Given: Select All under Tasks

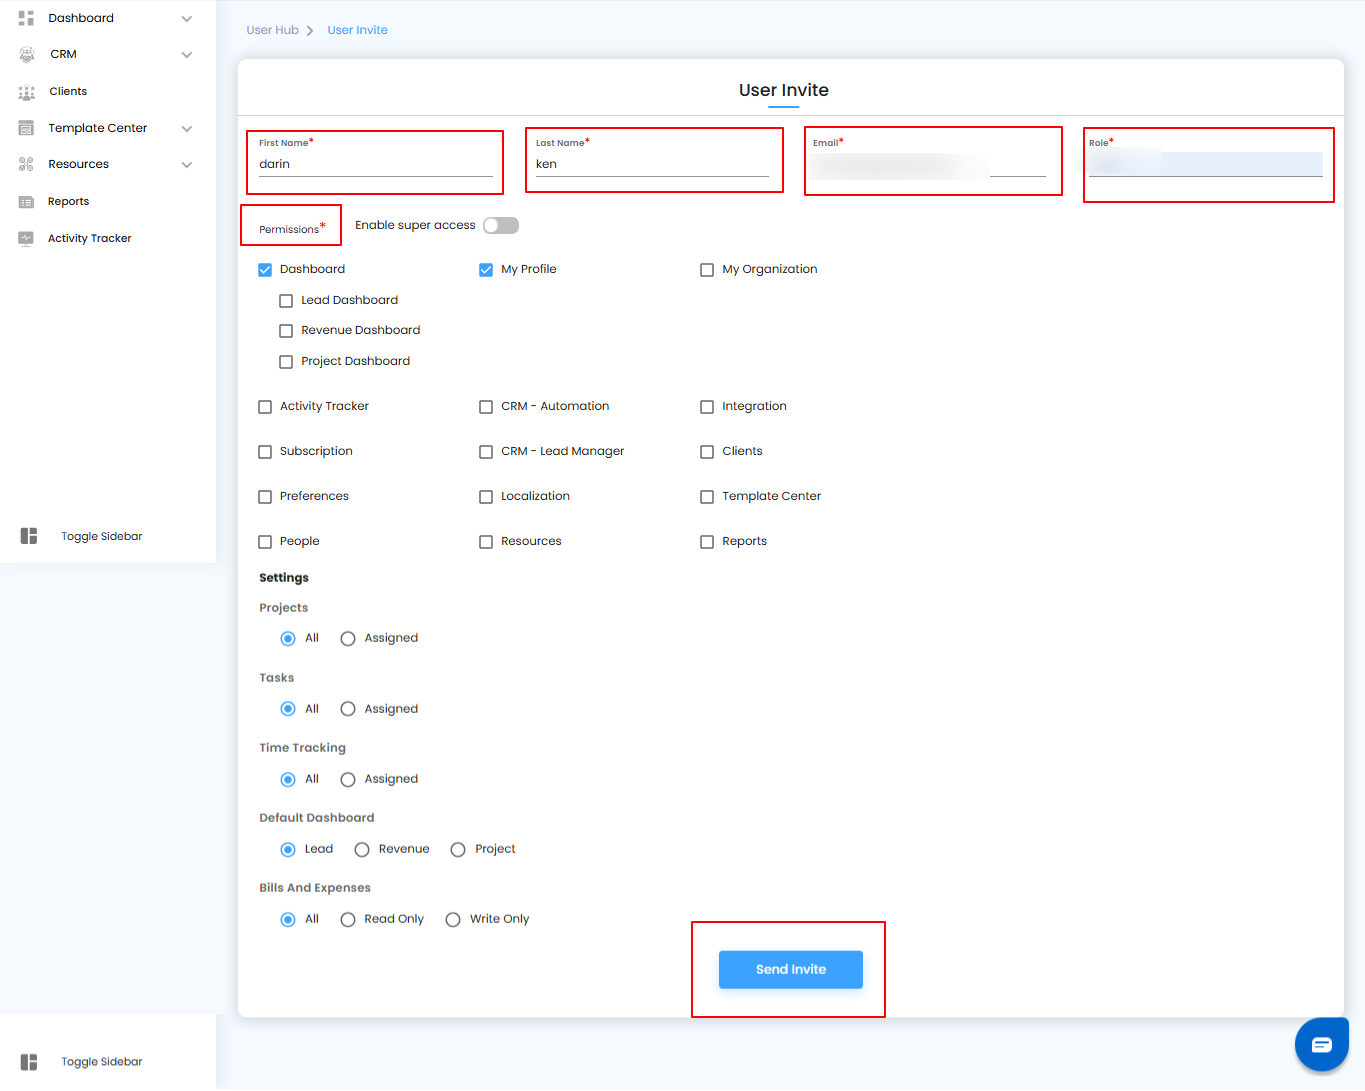Looking at the screenshot, I should pyautogui.click(x=288, y=709).
